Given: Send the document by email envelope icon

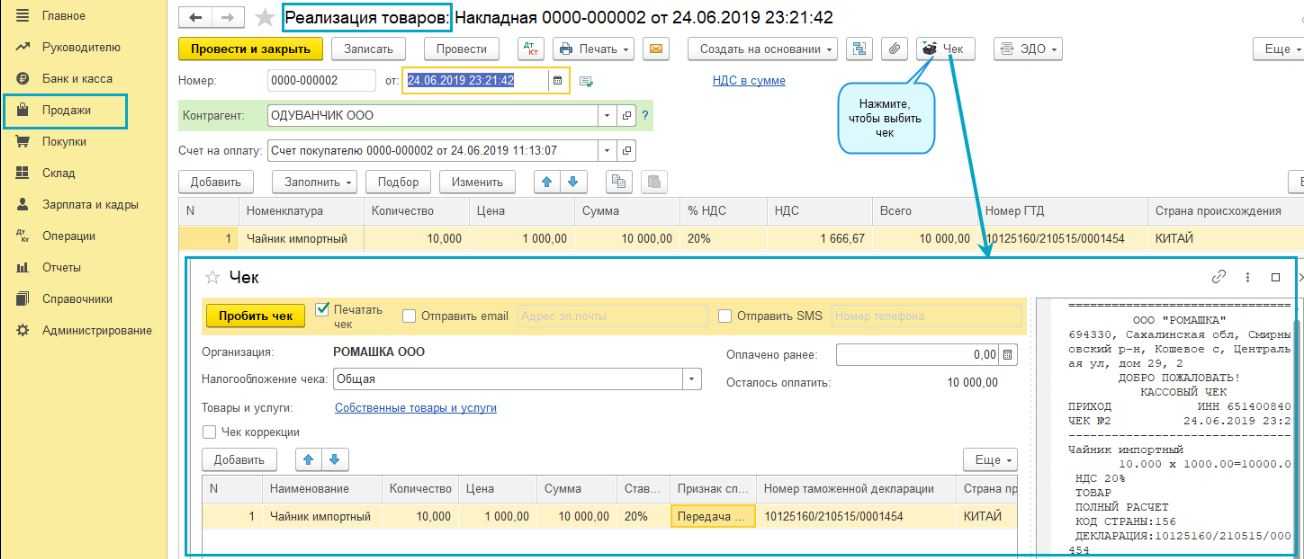Looking at the screenshot, I should tap(656, 49).
